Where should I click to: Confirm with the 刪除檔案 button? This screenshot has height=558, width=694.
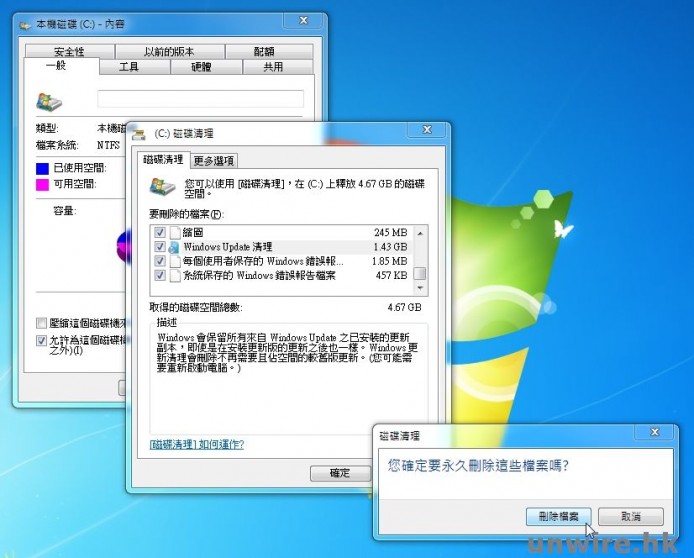558,516
